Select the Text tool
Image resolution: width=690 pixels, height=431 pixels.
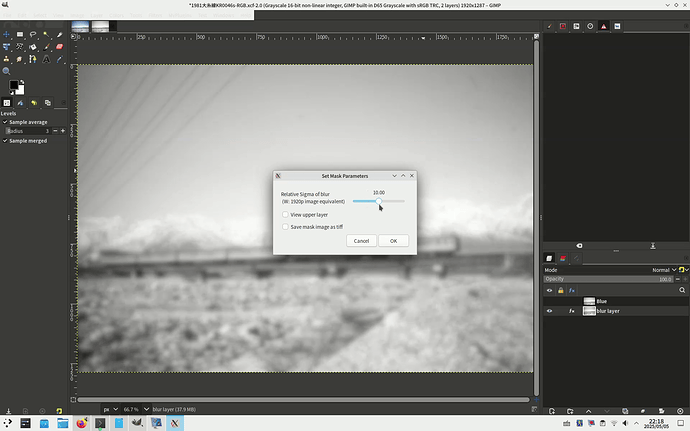[x=46, y=59]
